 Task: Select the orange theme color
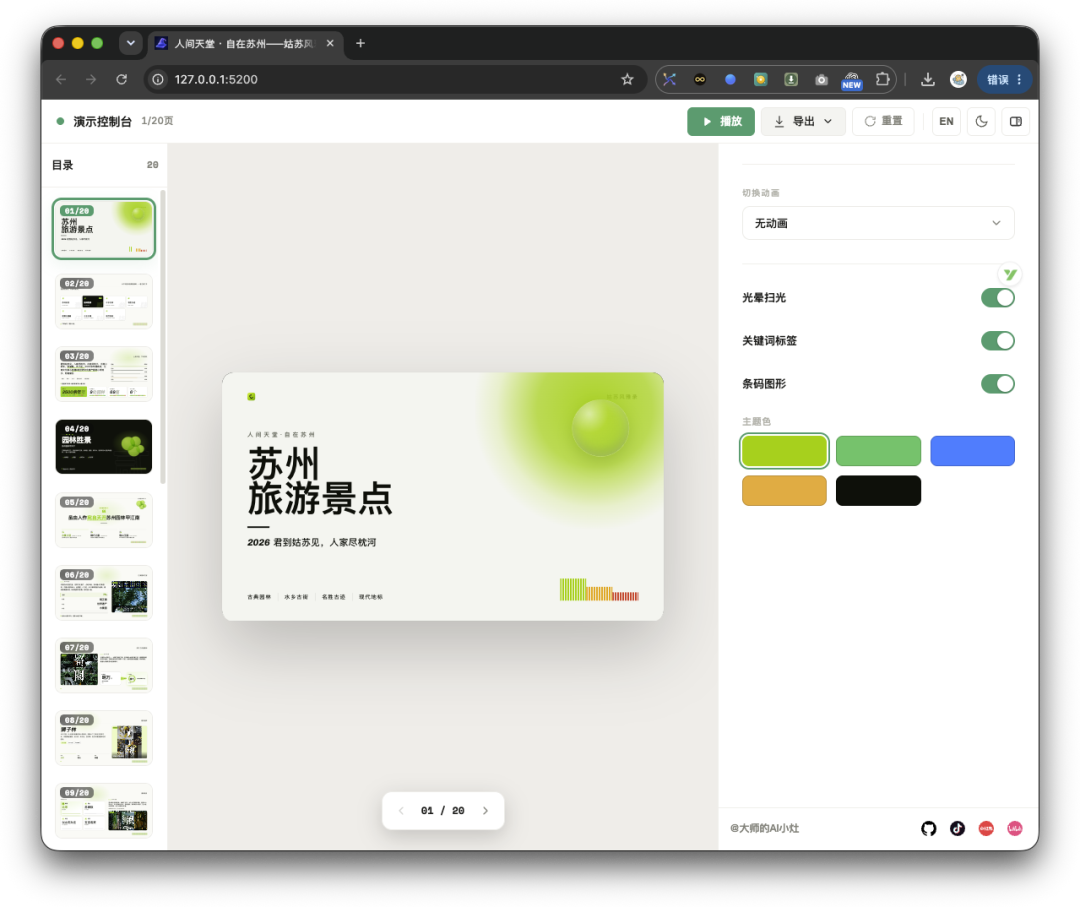pos(785,490)
